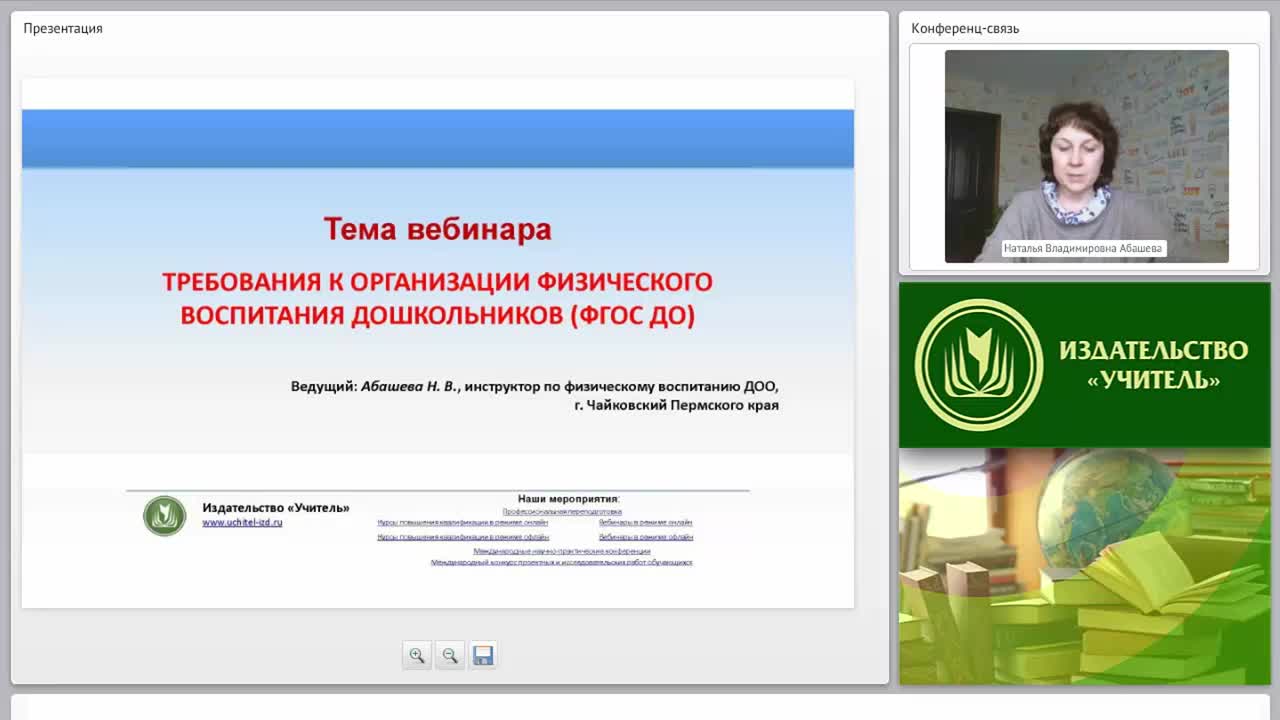Click the Наталья Владимировна Абашева name label
The height and width of the screenshot is (720, 1280).
(x=1084, y=248)
